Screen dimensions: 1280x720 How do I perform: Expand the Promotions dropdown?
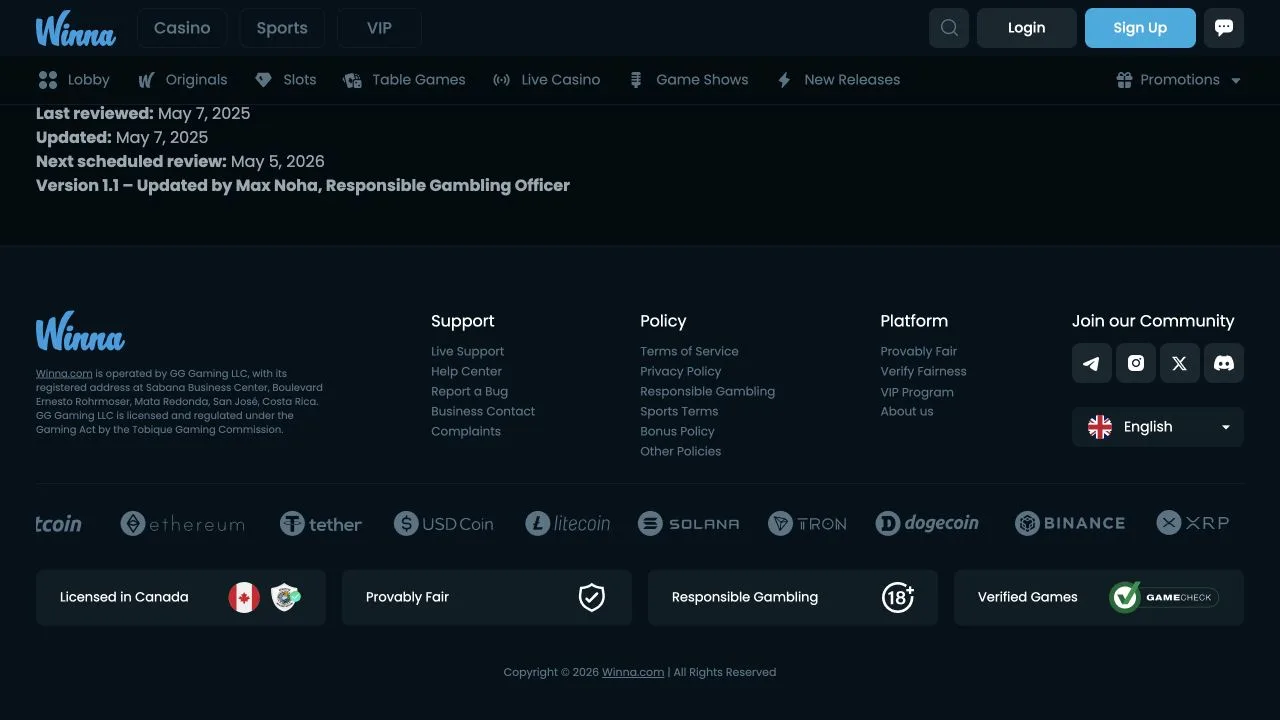click(1179, 80)
